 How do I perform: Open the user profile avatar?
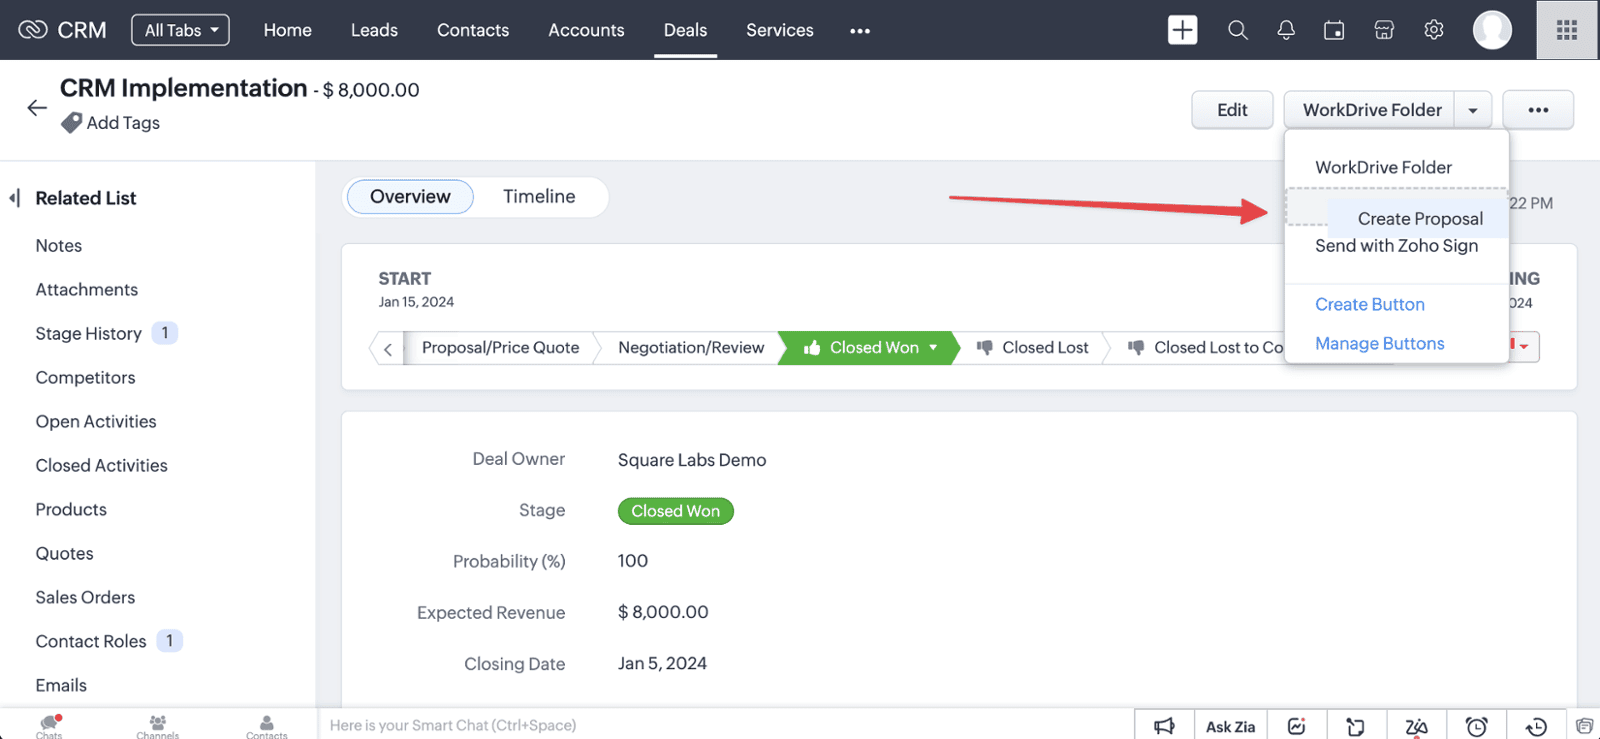click(x=1492, y=30)
